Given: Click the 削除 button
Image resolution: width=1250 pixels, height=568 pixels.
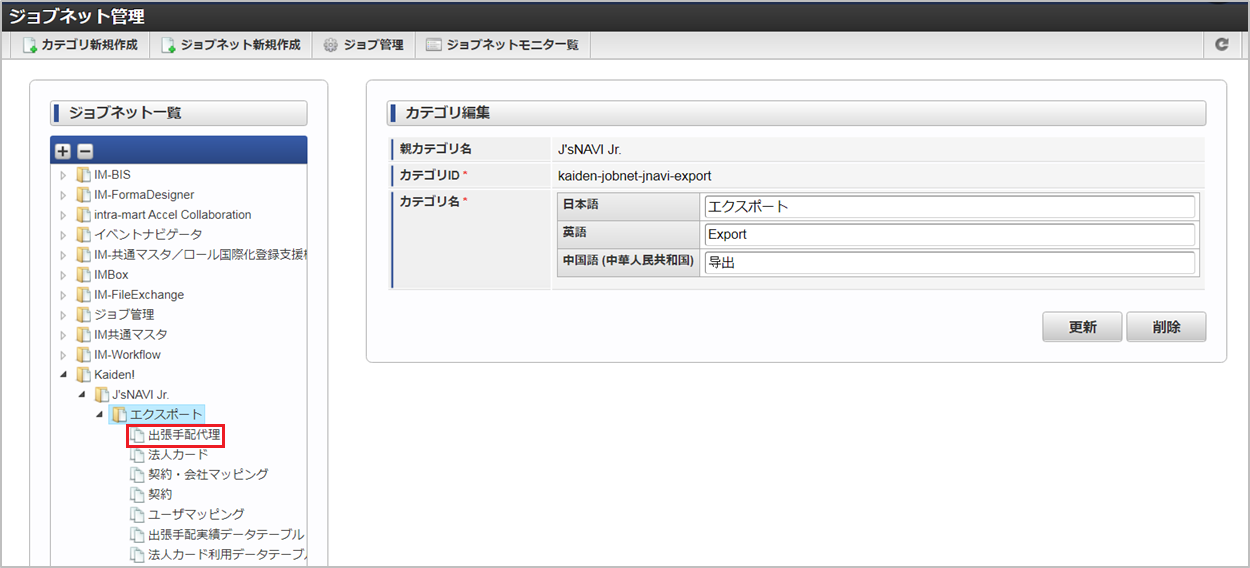Looking at the screenshot, I should (x=1166, y=327).
